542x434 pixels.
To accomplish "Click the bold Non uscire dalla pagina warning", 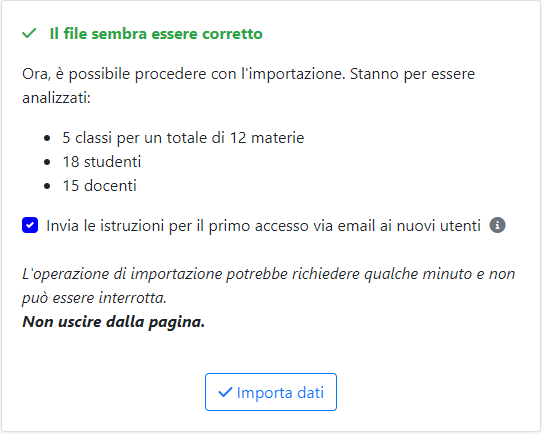I will 114,322.
